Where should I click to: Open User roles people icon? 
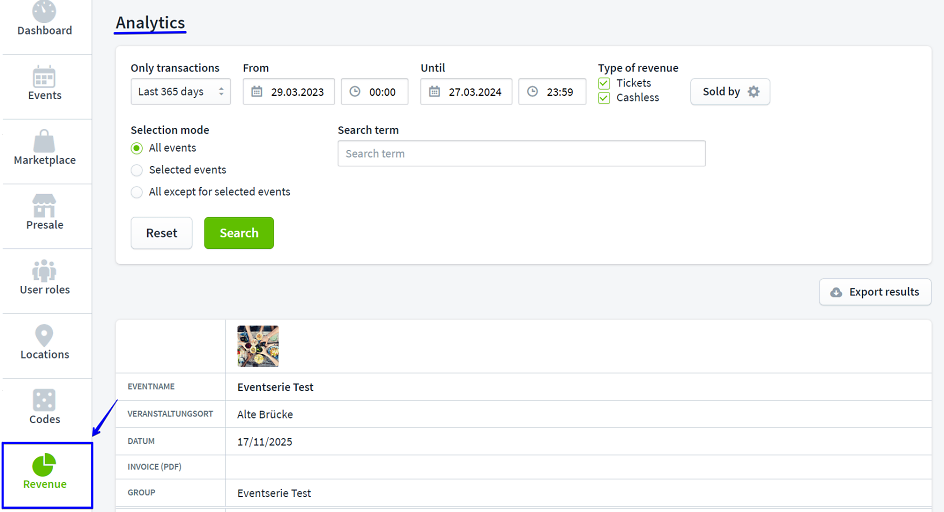click(45, 271)
